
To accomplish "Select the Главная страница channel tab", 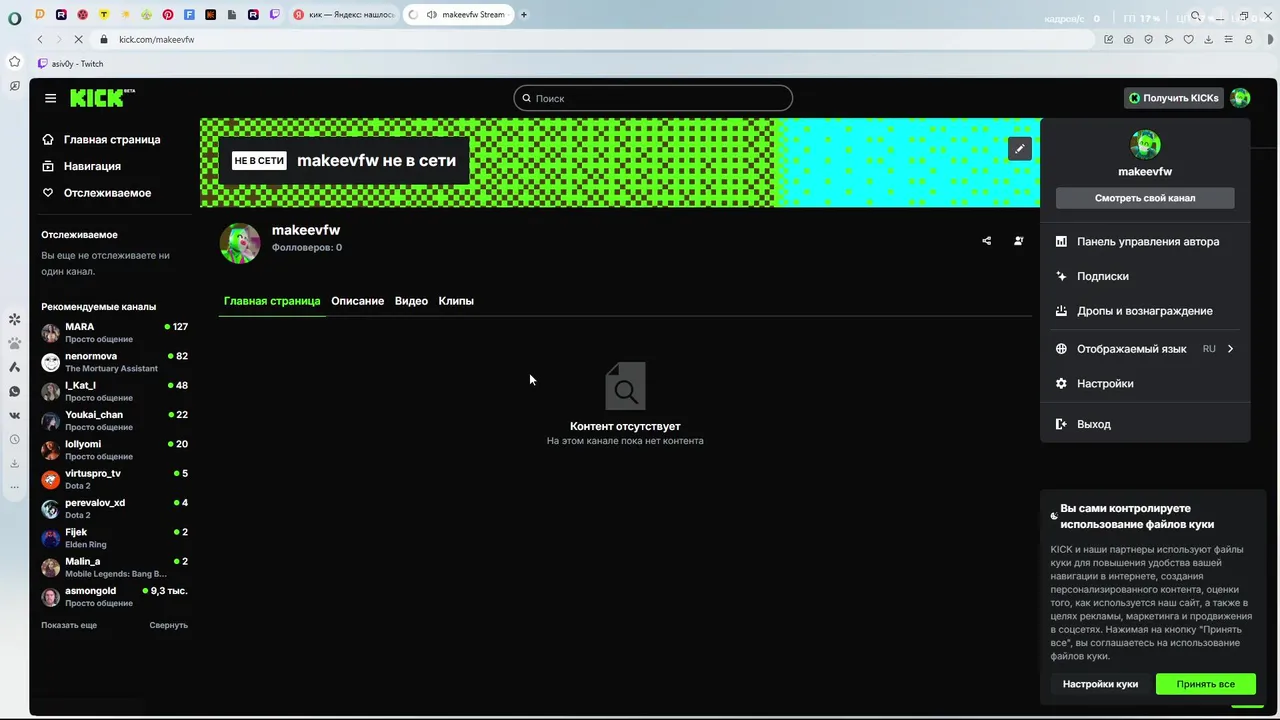I will pyautogui.click(x=272, y=301).
